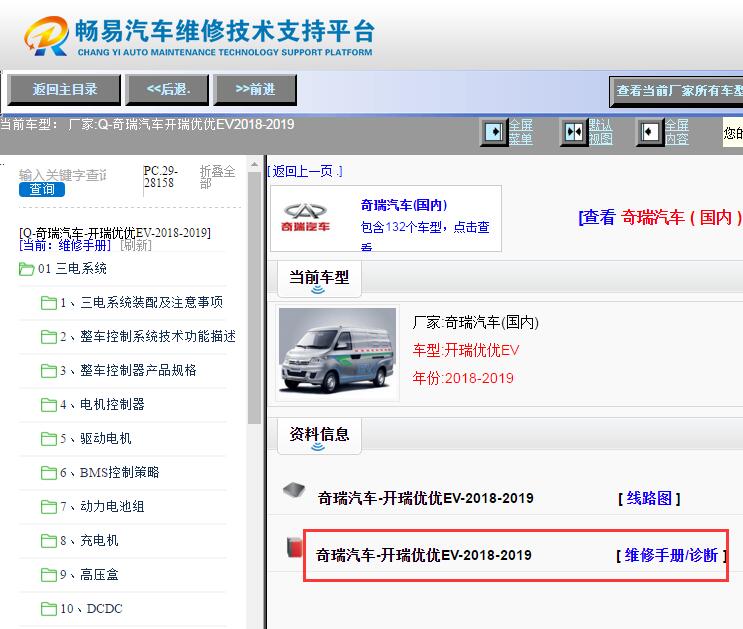Expand folder icon for 动力电池组
Viewport: 743px width, 629px height.
pos(48,507)
